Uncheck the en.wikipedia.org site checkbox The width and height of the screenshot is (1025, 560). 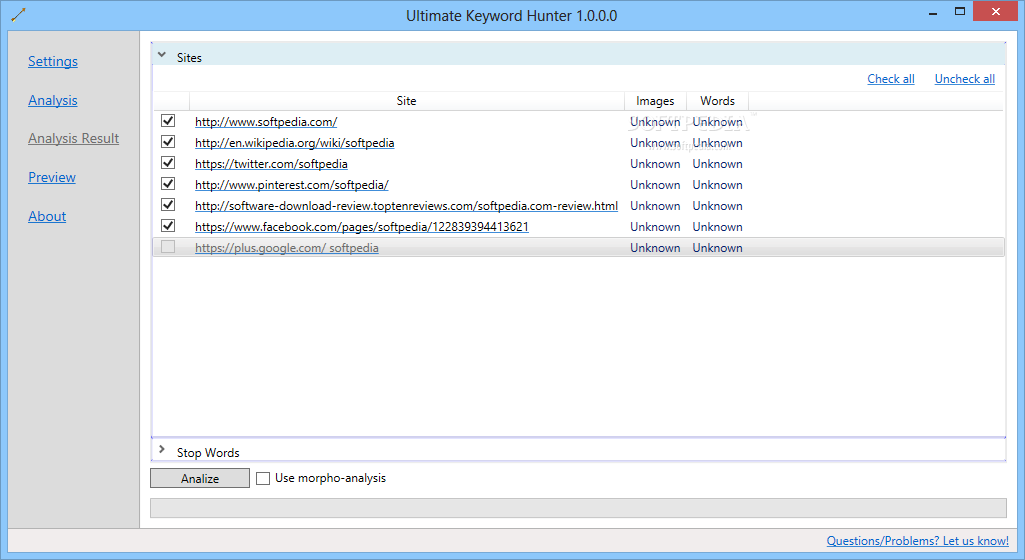[168, 142]
